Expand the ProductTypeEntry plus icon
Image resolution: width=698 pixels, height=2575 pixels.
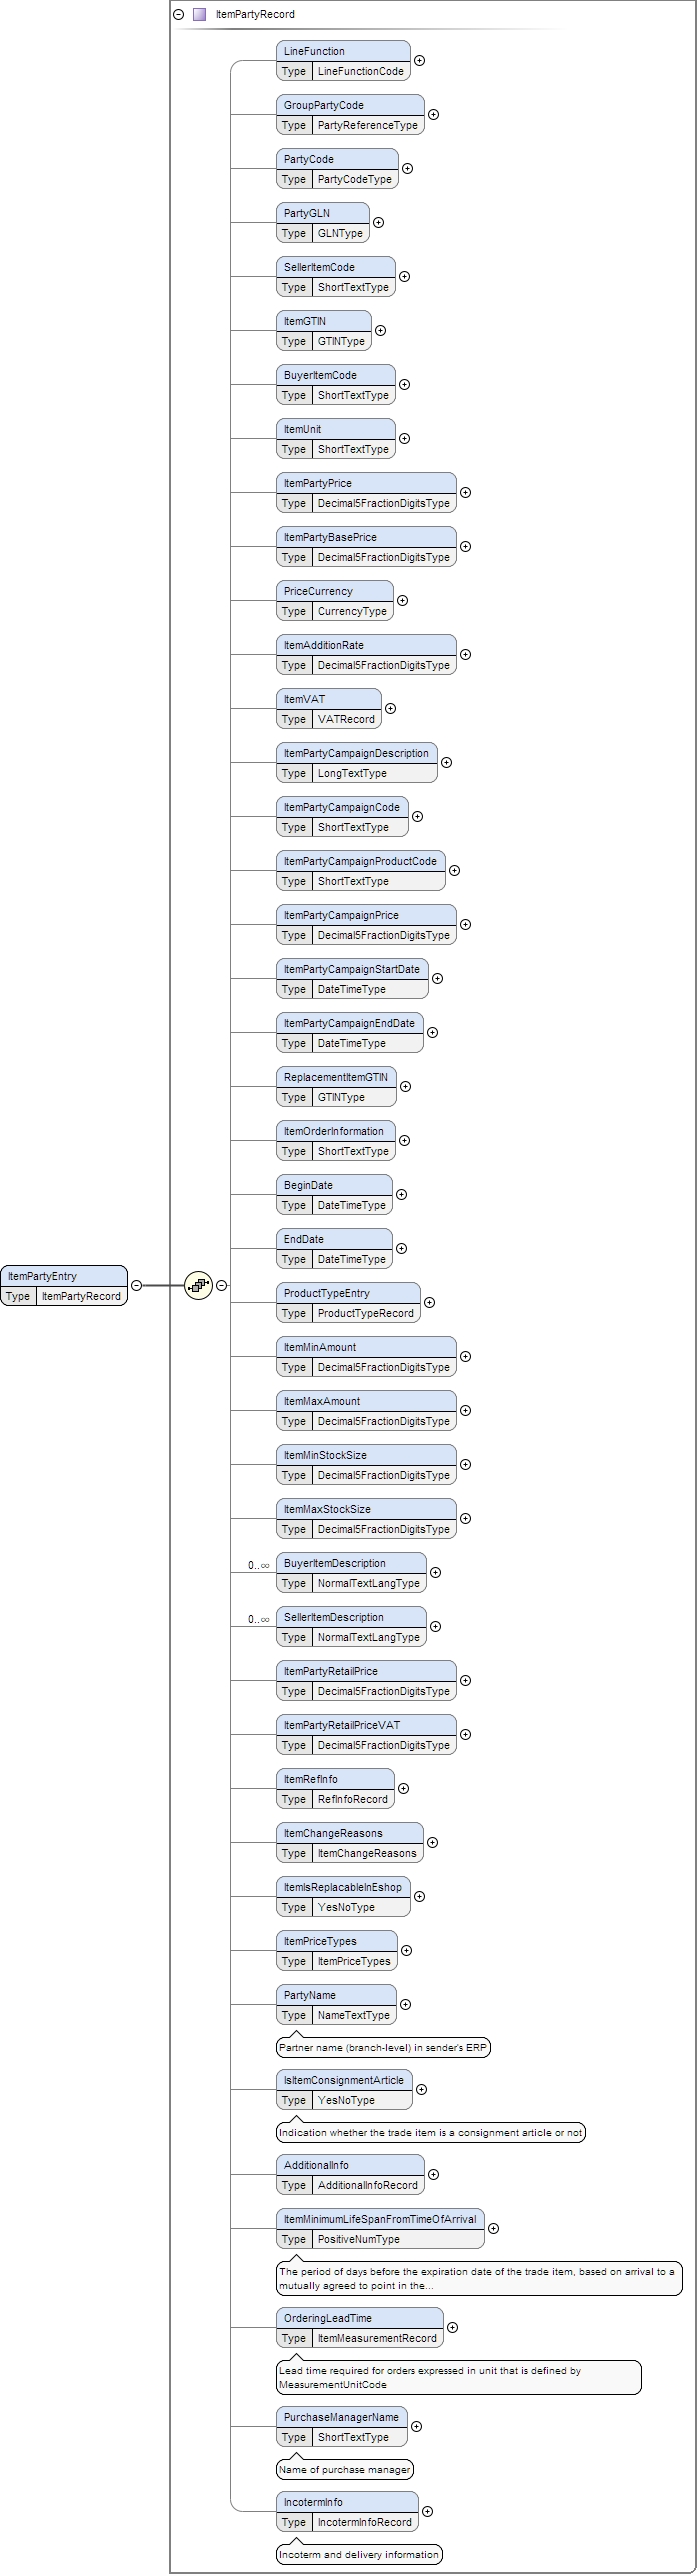[x=429, y=1302]
